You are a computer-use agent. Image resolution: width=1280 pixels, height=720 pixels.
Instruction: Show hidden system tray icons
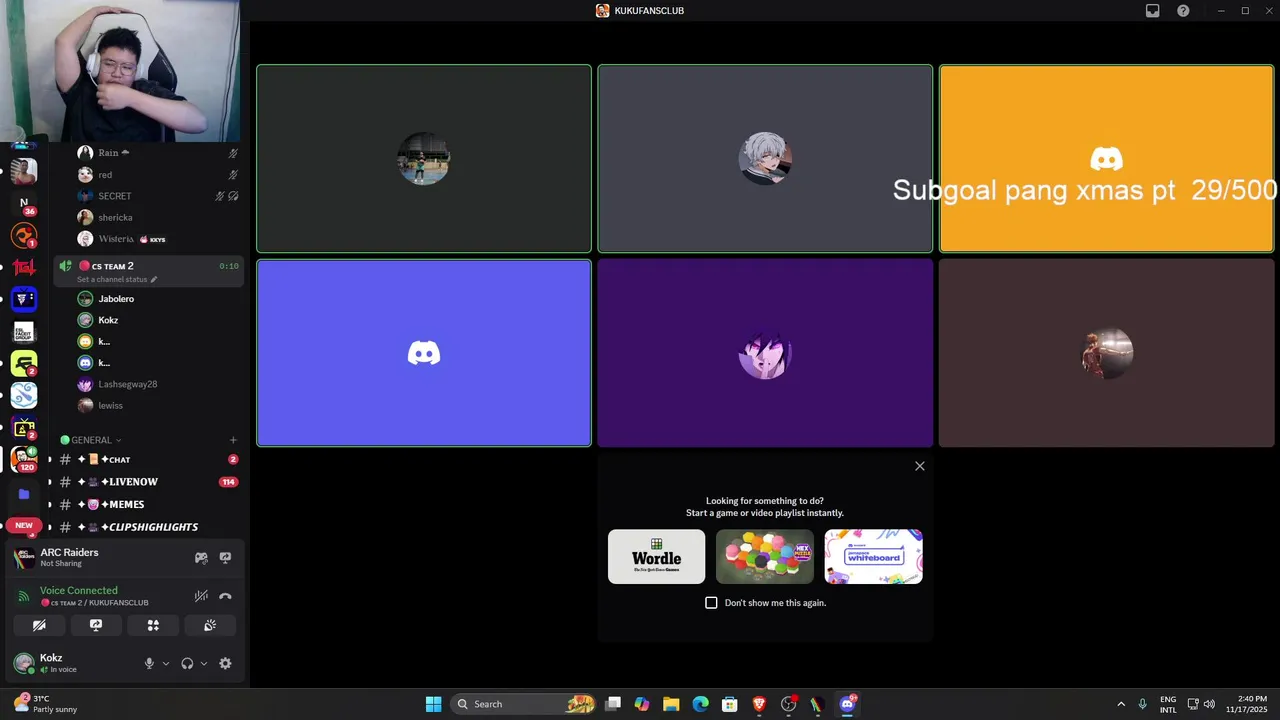[x=1121, y=704]
